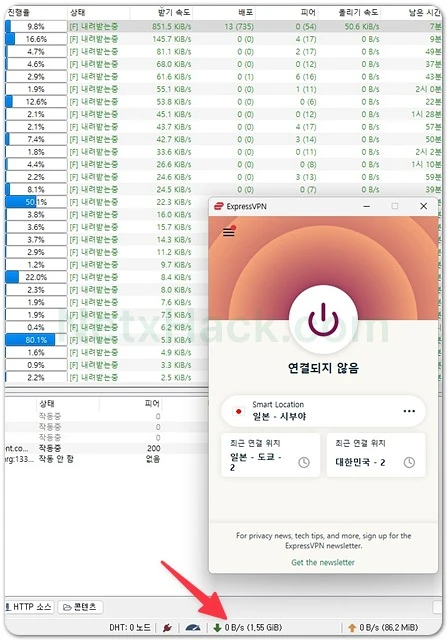Sort by the 남은 시간 column header

point(411,13)
